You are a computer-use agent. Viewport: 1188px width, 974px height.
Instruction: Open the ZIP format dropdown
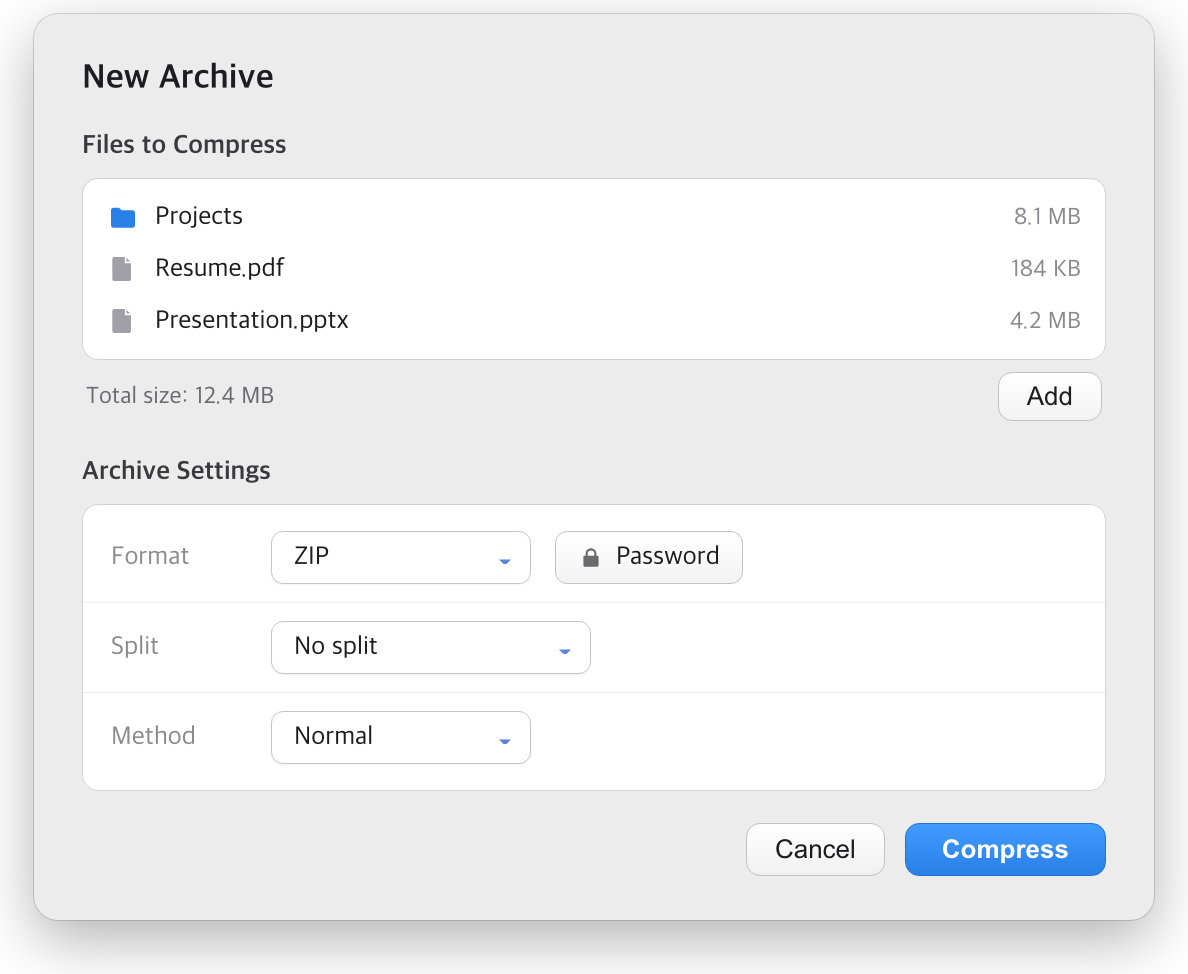point(401,557)
